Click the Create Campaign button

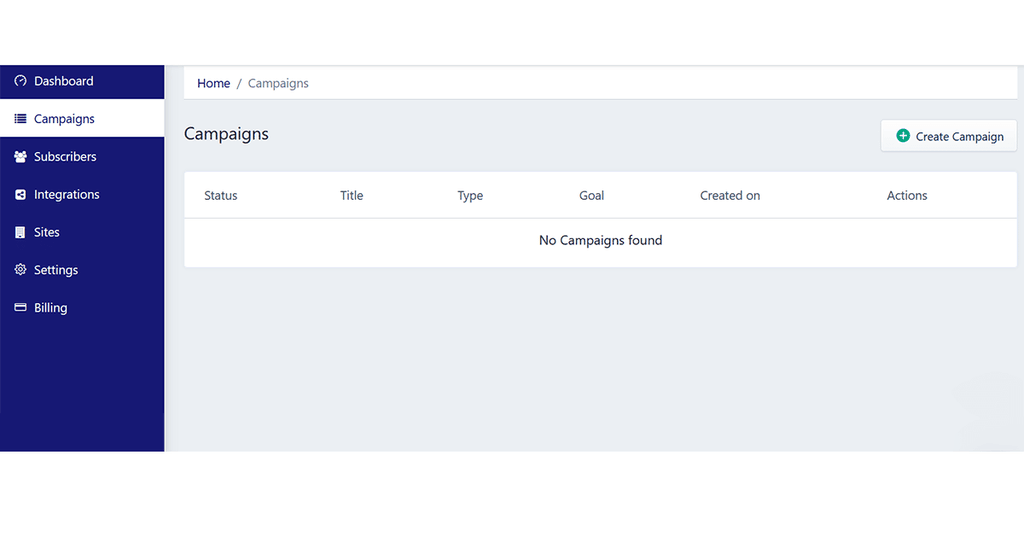pos(948,136)
